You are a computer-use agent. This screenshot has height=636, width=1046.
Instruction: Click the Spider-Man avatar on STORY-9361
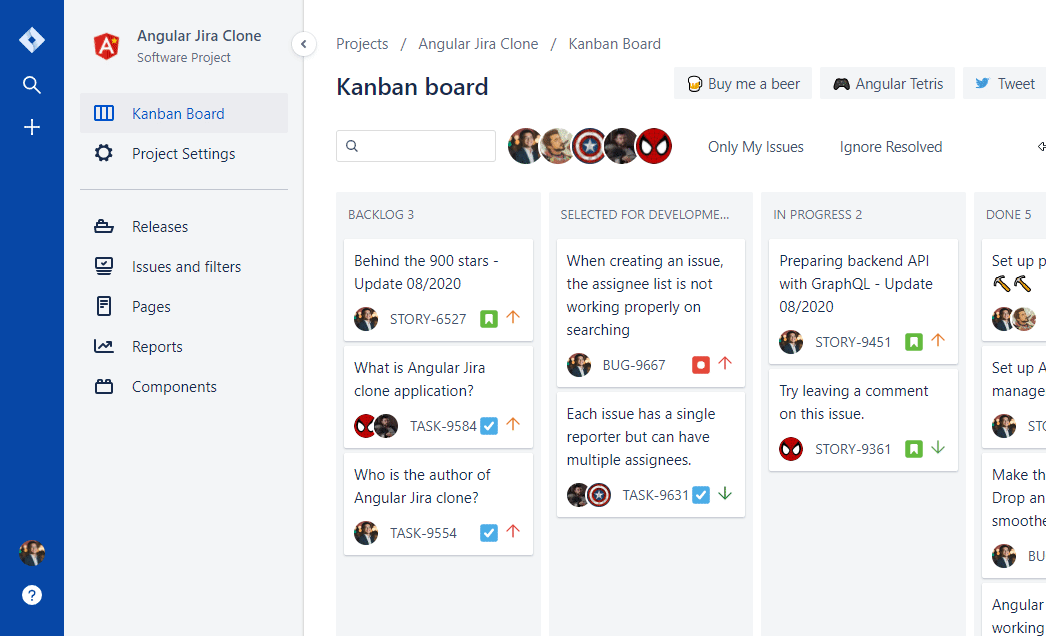[x=791, y=449]
